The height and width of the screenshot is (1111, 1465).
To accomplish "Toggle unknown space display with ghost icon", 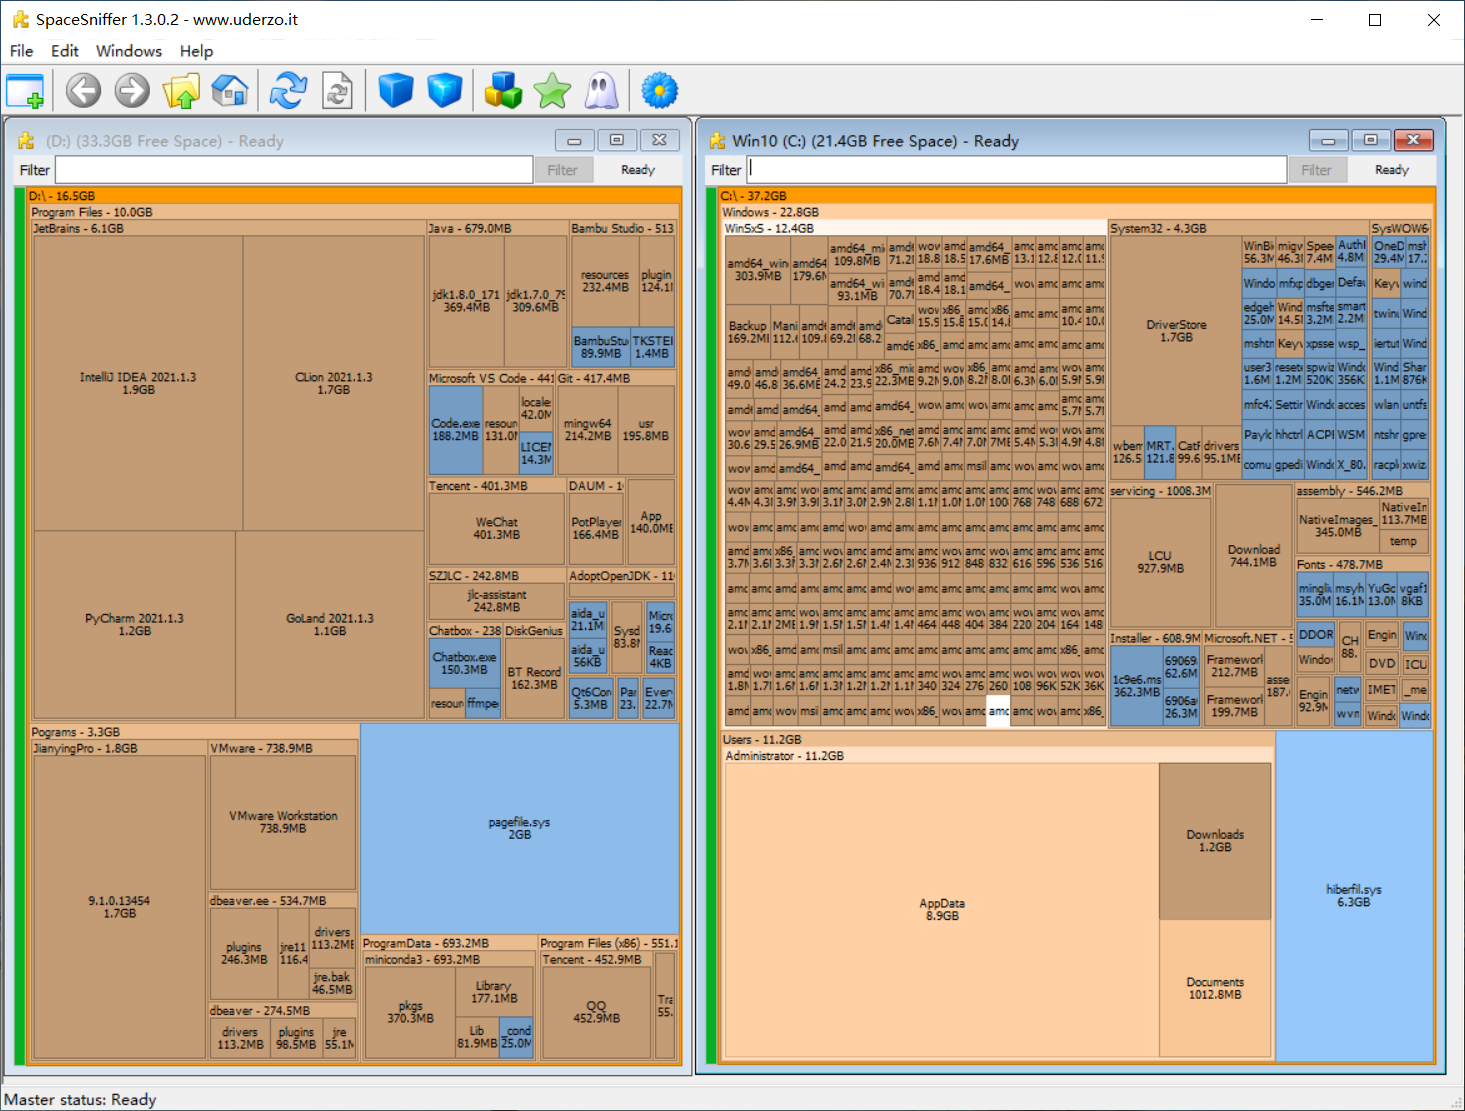I will [x=601, y=91].
